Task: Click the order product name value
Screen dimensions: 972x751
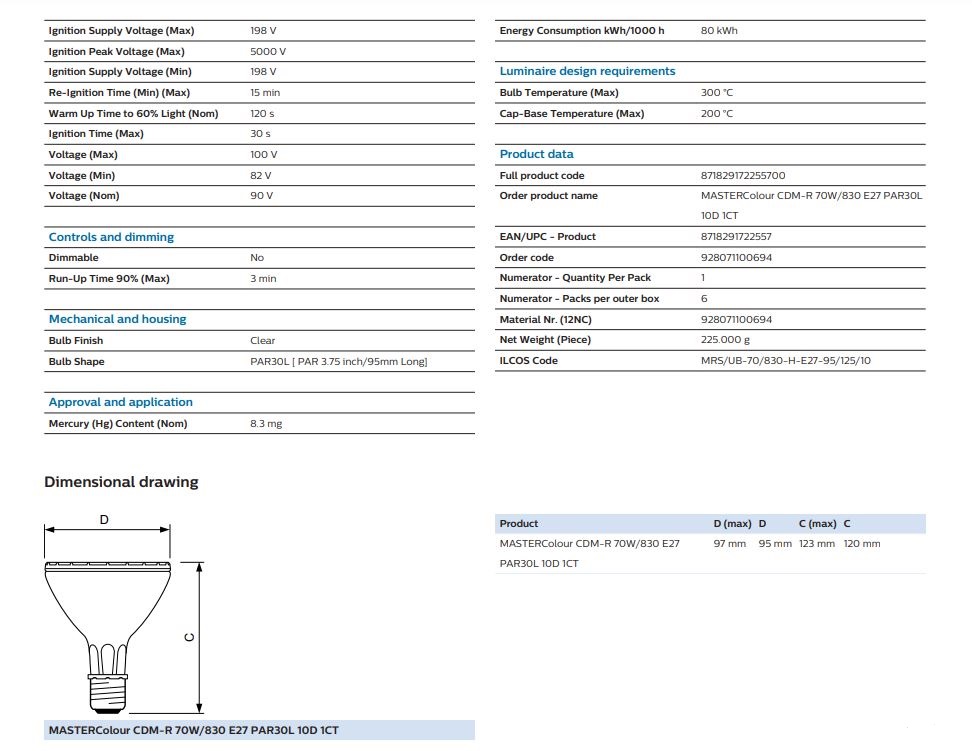Action: coord(811,205)
